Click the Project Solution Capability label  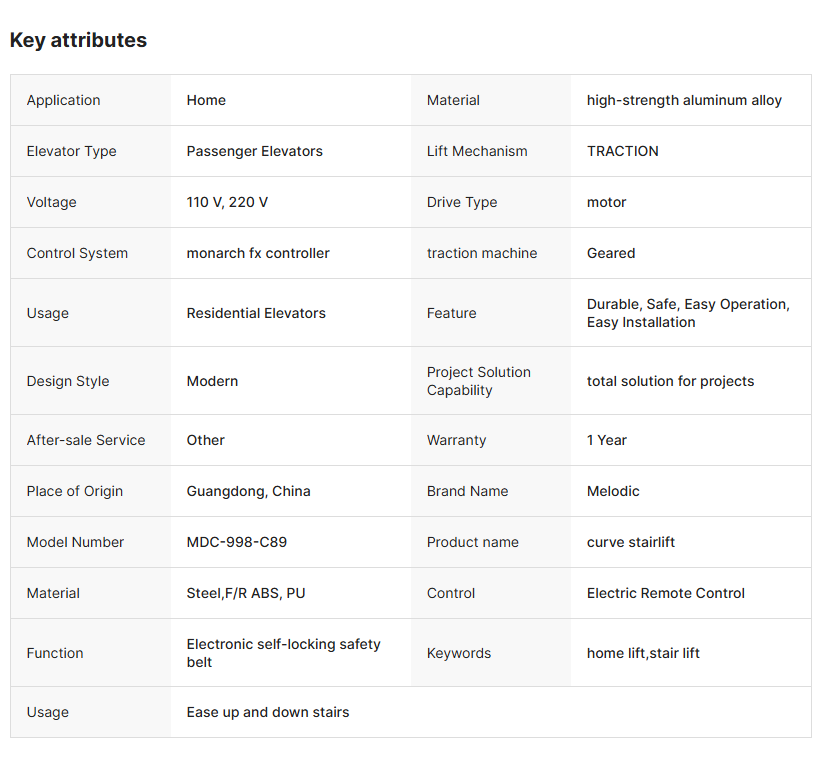coord(478,381)
